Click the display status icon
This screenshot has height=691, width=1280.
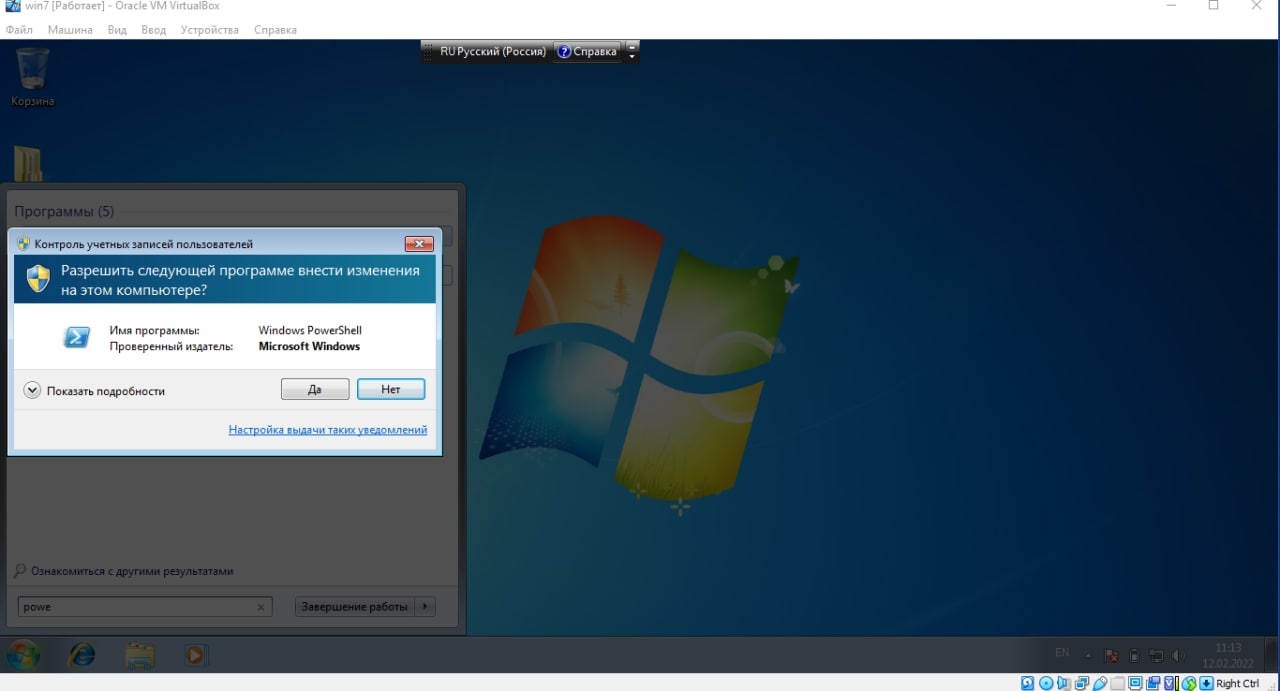[x=1135, y=683]
